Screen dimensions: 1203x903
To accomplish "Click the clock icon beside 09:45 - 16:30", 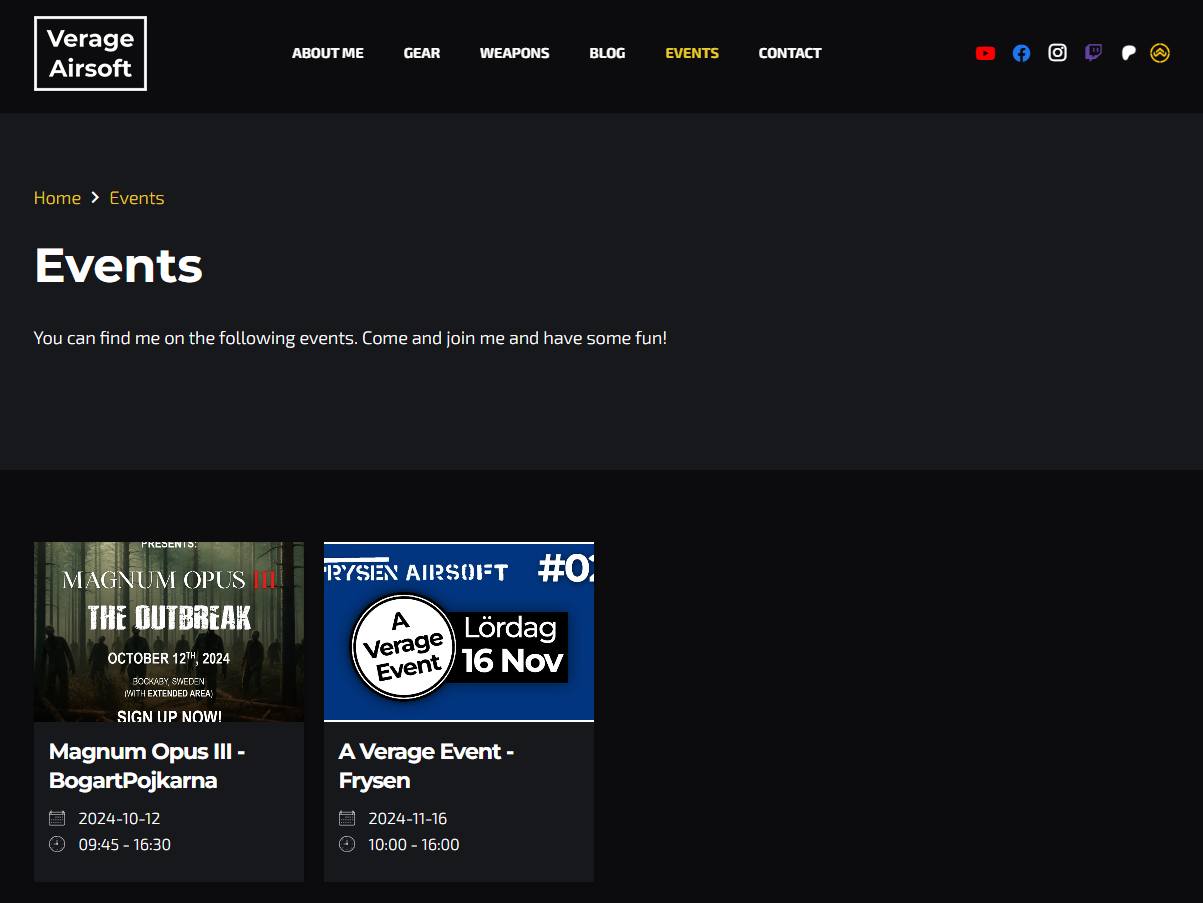I will (57, 844).
